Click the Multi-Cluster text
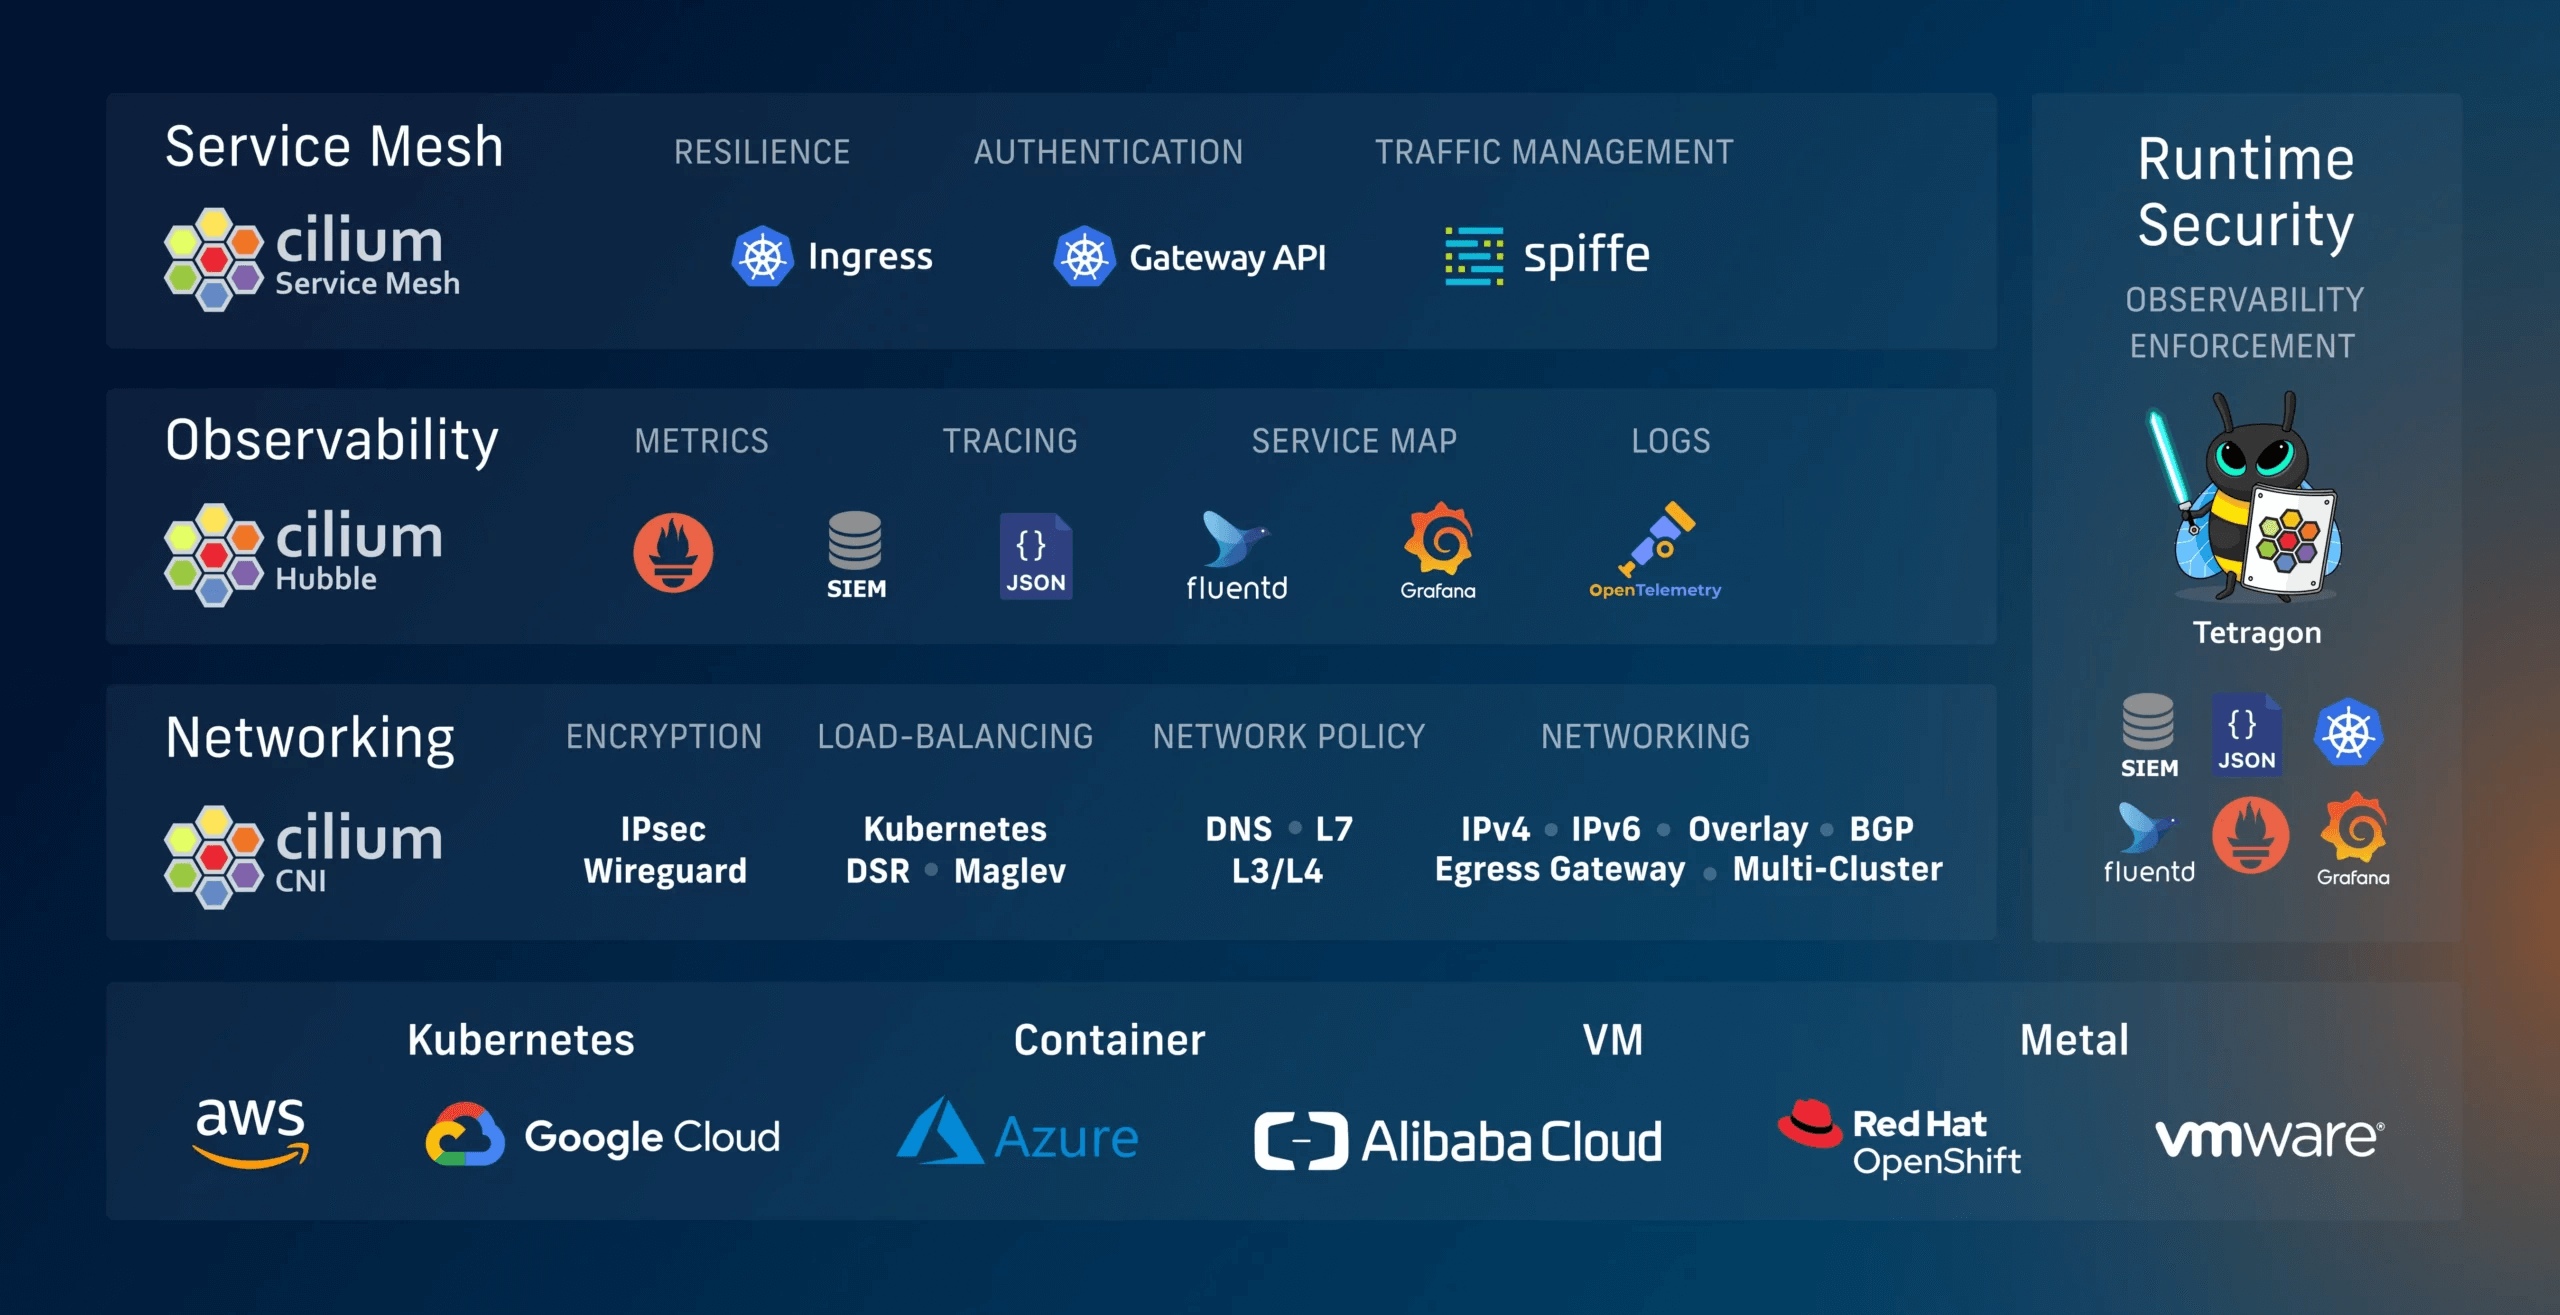Image resolution: width=2560 pixels, height=1315 pixels. 1838,869
